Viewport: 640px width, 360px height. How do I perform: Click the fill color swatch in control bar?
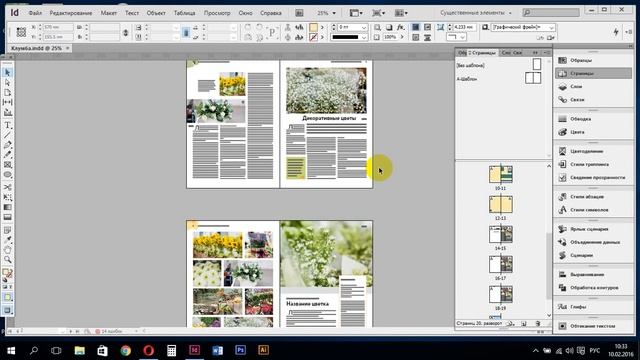click(x=313, y=27)
